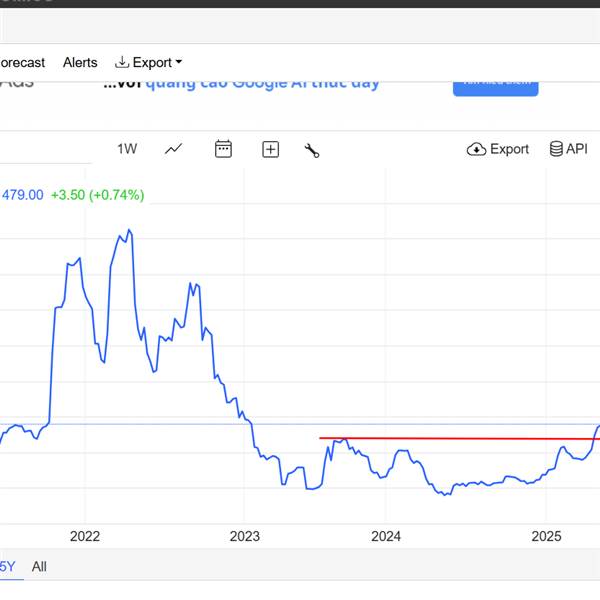Open the calendar date range picker
This screenshot has height=600, width=600.
point(223,149)
